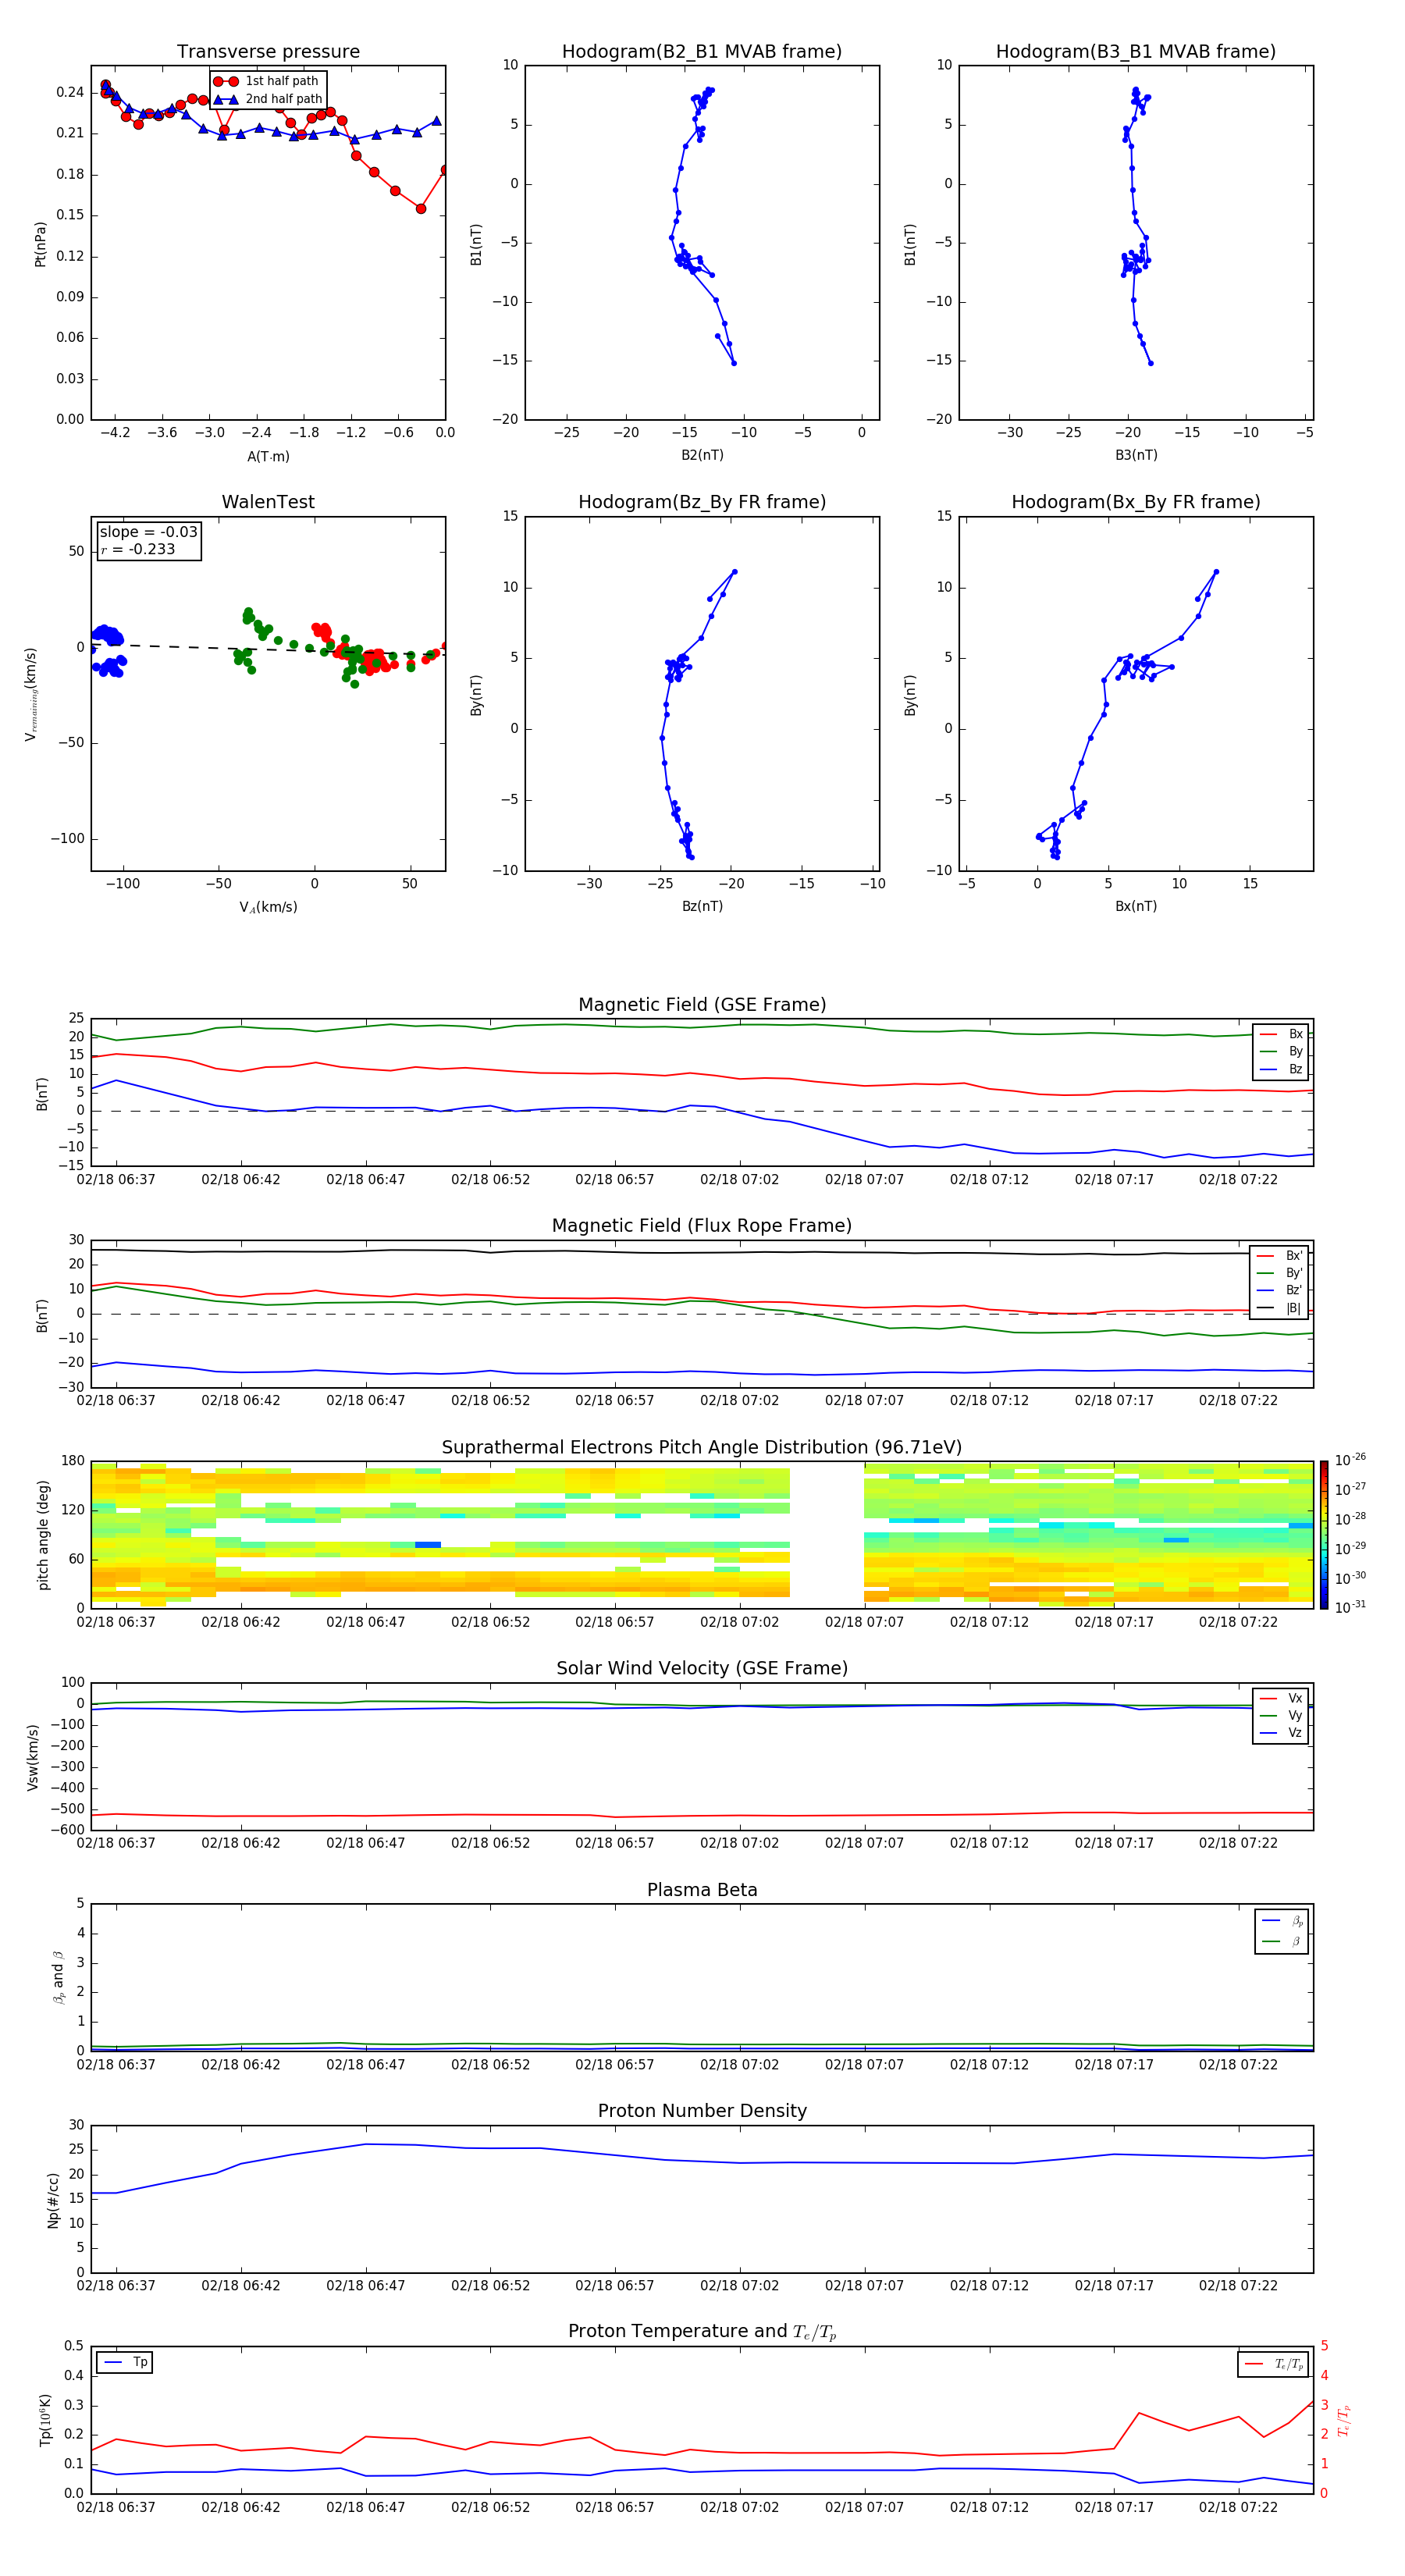1405x2576 pixels.
Task: Click the 'pitch angle (deg)' y-axis label
Action: (x=43, y=1535)
